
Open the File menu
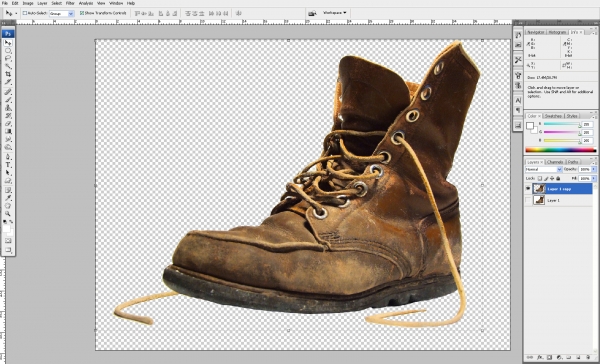click(5, 3)
